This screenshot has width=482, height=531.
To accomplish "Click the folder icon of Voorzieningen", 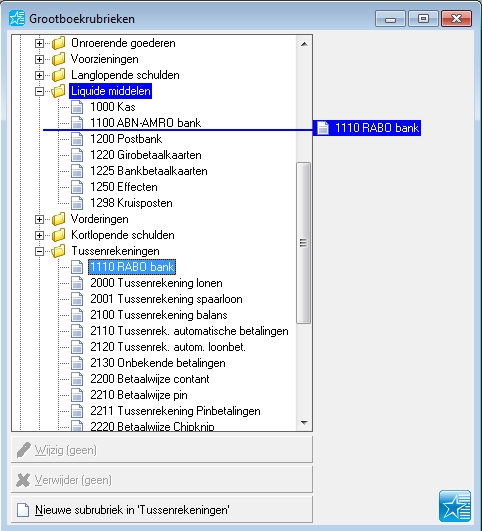I will point(59,59).
